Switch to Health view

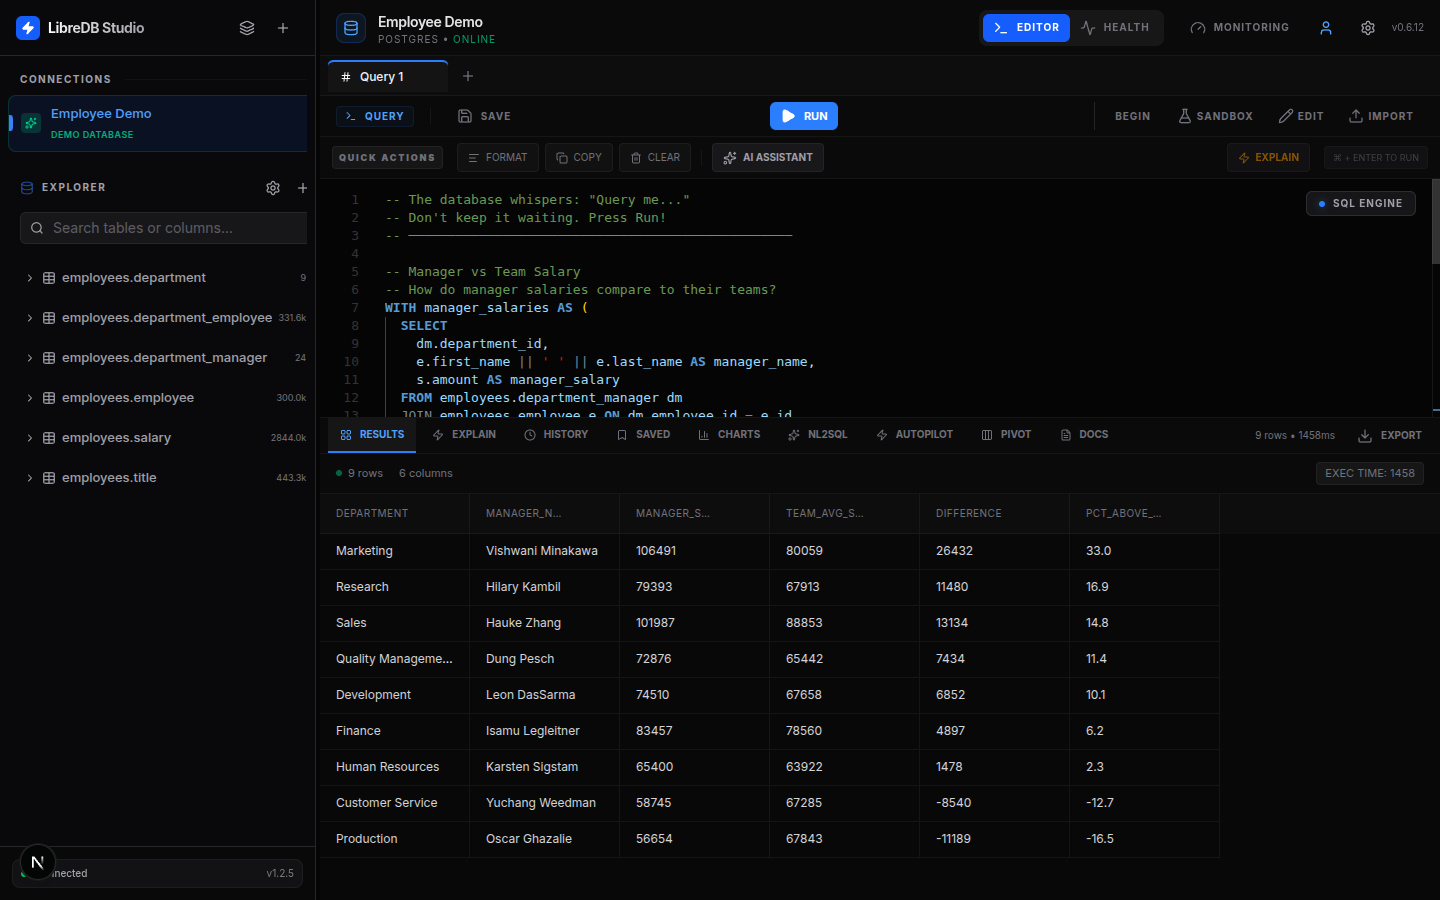1115,28
